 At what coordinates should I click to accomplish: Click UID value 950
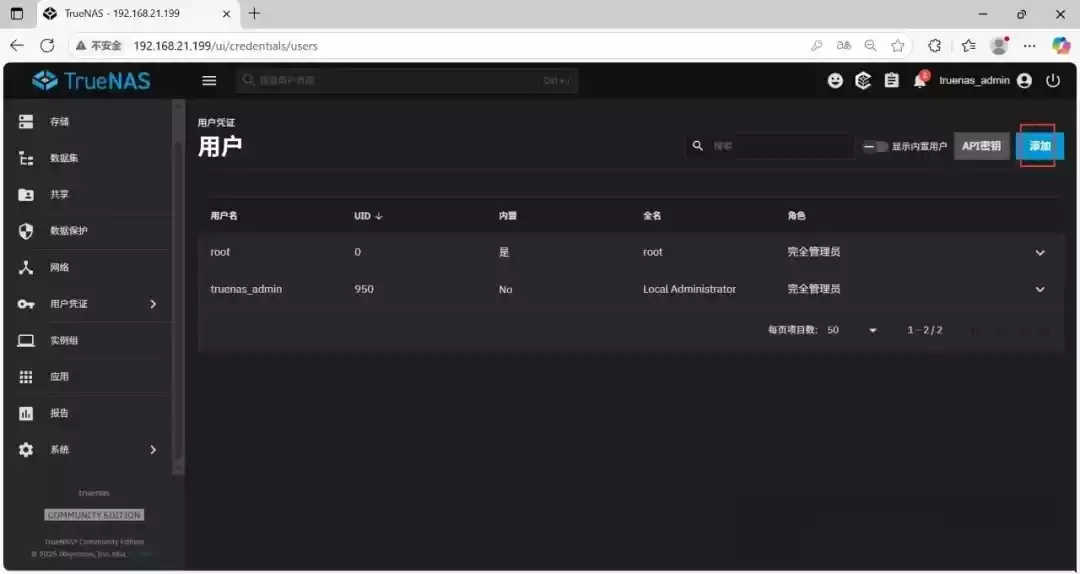[x=364, y=289]
